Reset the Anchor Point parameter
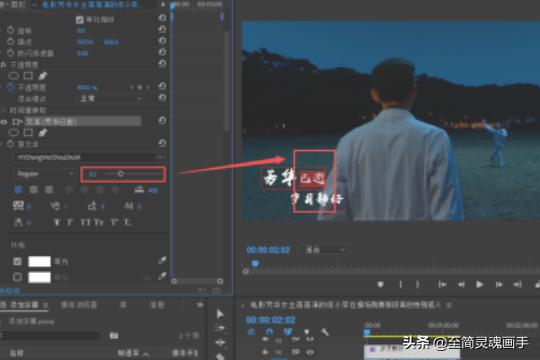This screenshot has height=360, width=540. (x=162, y=41)
